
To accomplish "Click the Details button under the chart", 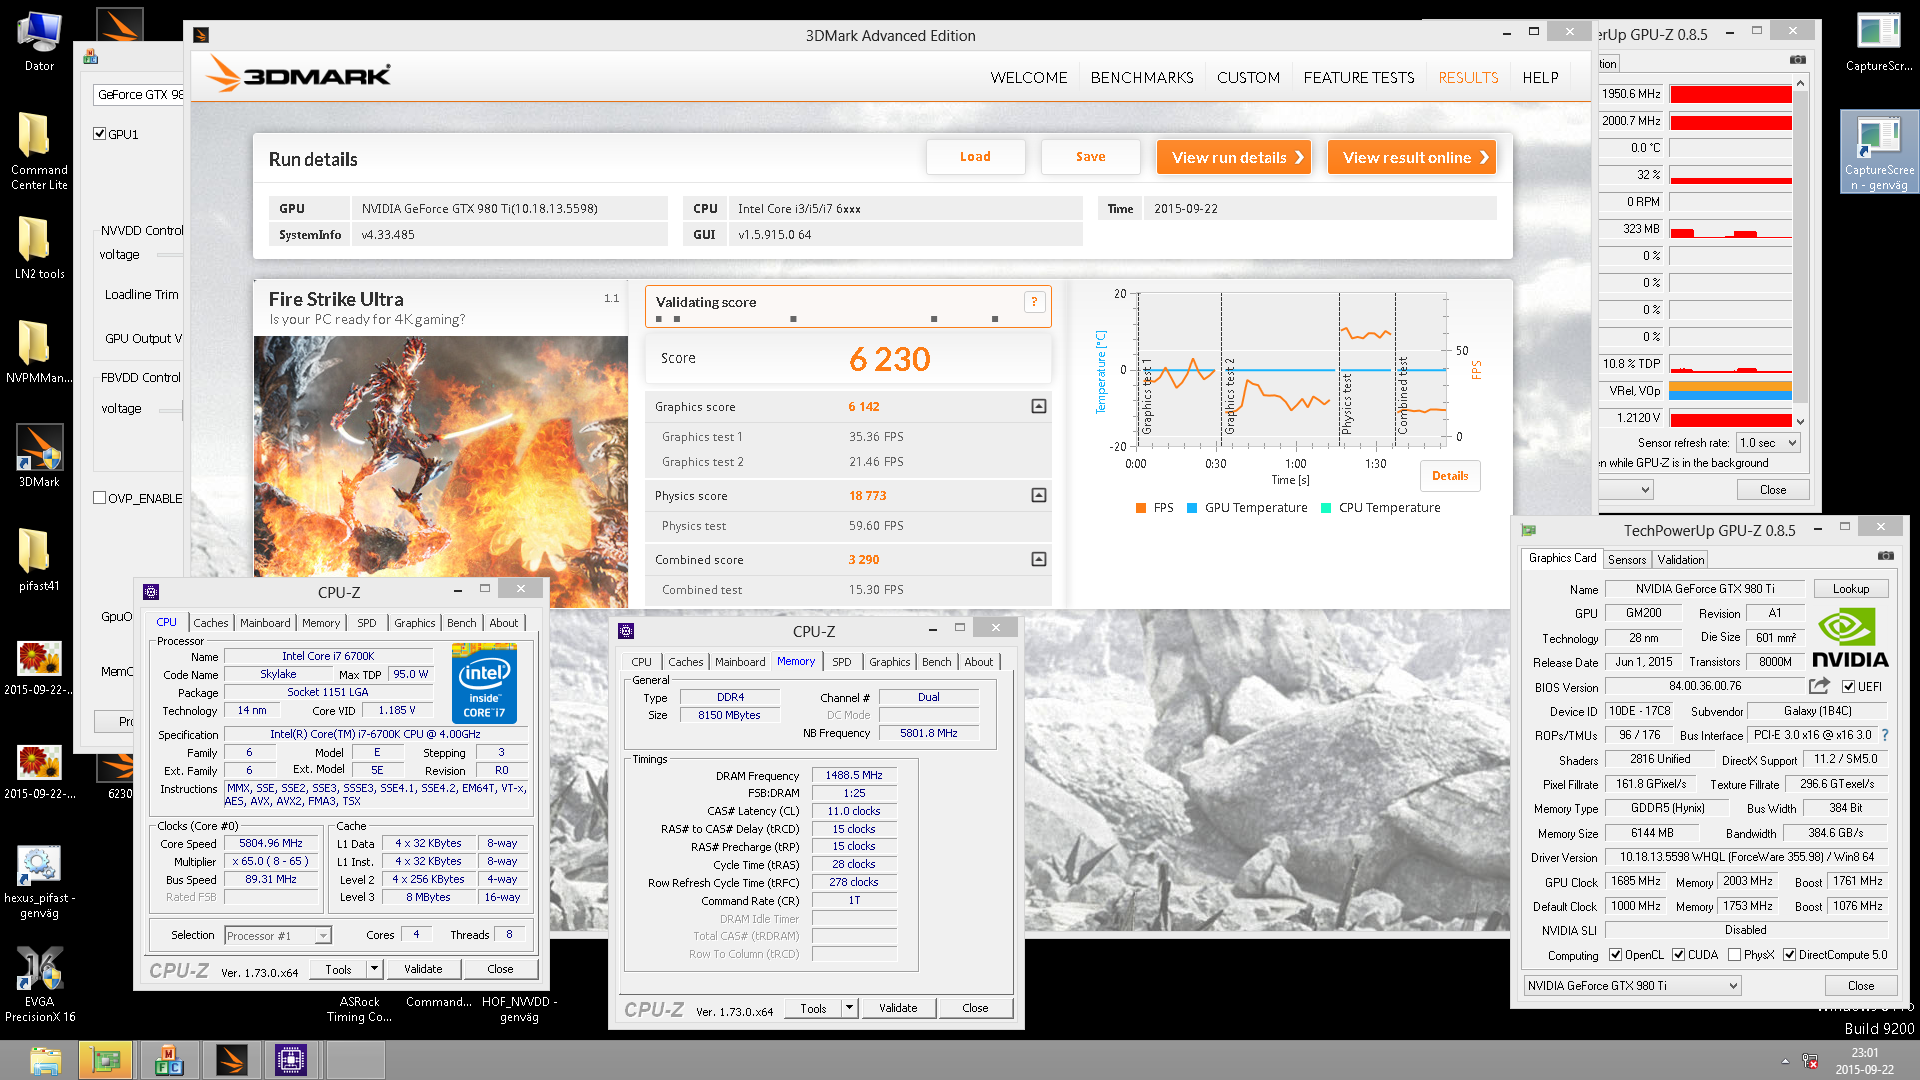I will click(1449, 476).
